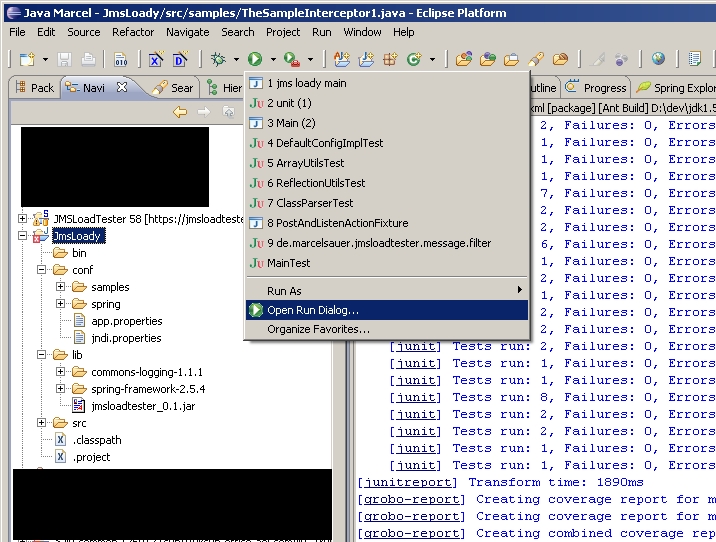Image resolution: width=716 pixels, height=542 pixels.
Task: Switch to the Spring Explorer tab
Action: tap(675, 88)
